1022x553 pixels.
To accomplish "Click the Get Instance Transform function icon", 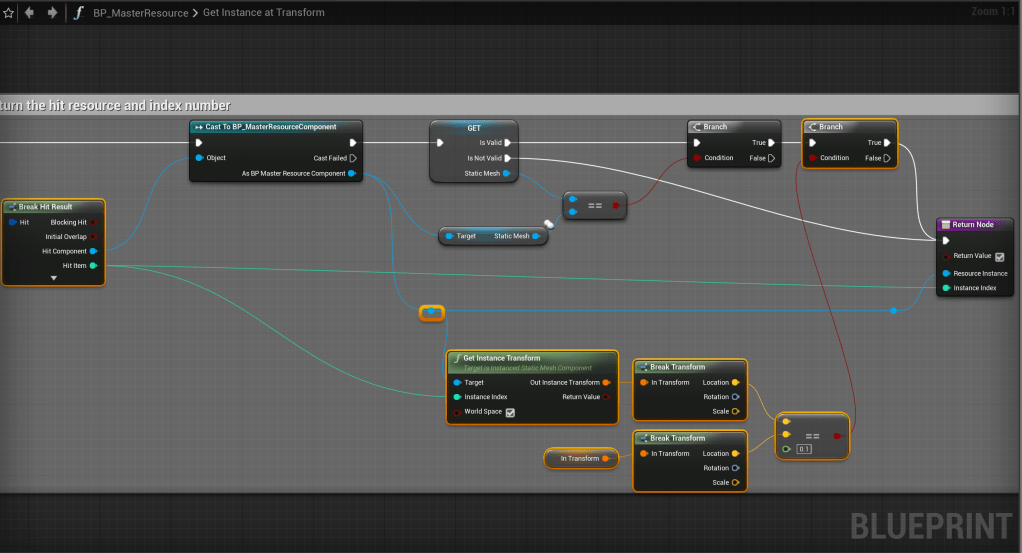I will point(456,358).
